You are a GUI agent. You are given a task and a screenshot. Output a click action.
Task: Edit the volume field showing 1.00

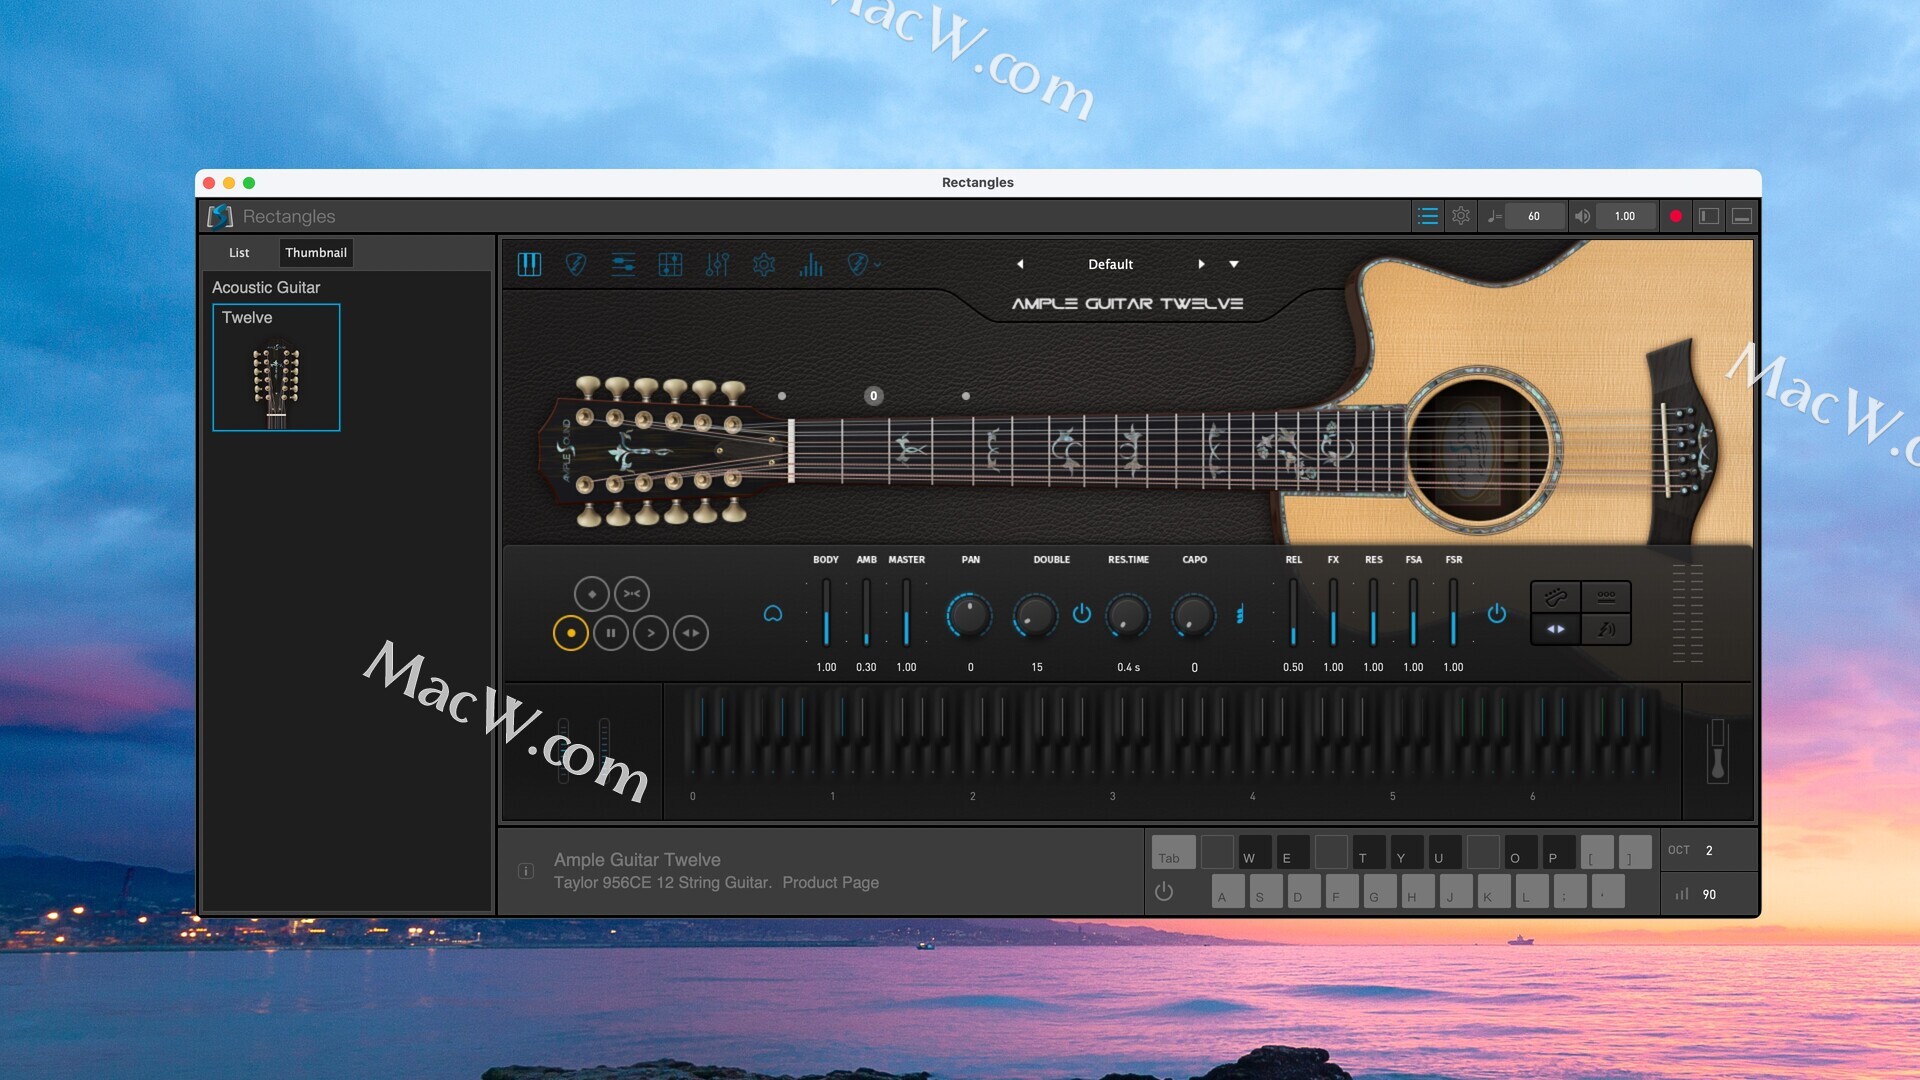point(1625,216)
